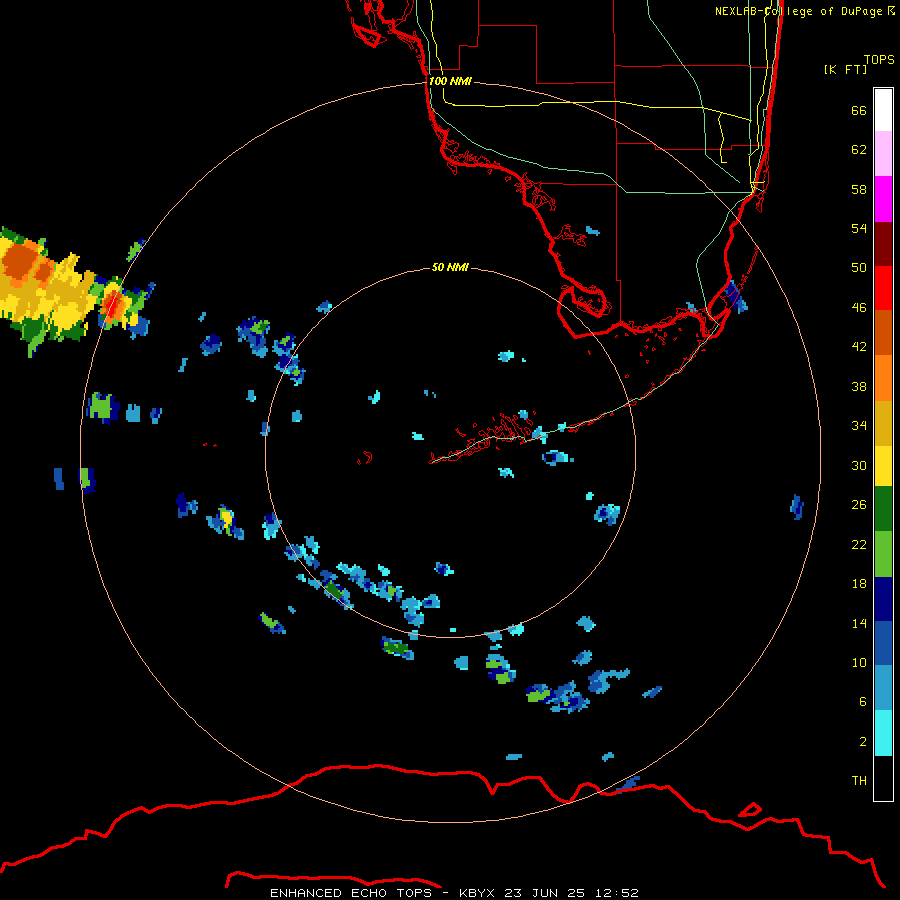
Task: Click the dark green legend swatch
Action: [x=883, y=509]
